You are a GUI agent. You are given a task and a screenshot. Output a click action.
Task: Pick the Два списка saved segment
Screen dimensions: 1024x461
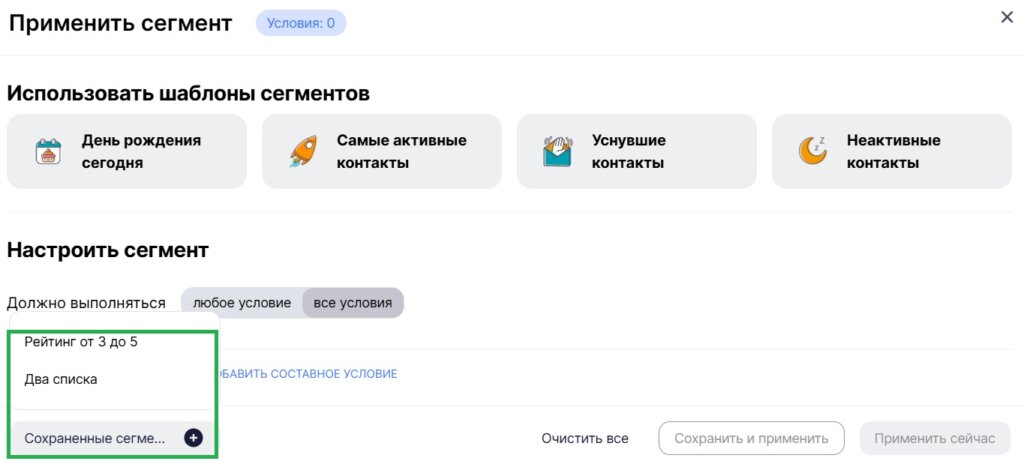click(x=61, y=380)
